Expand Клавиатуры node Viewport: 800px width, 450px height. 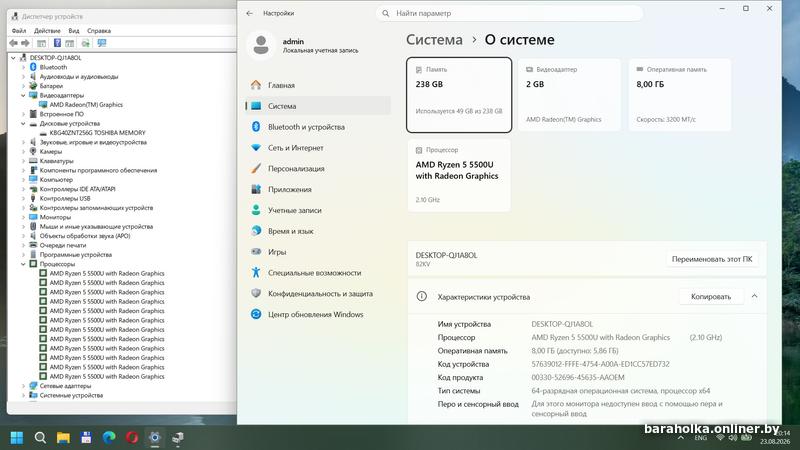[23, 161]
